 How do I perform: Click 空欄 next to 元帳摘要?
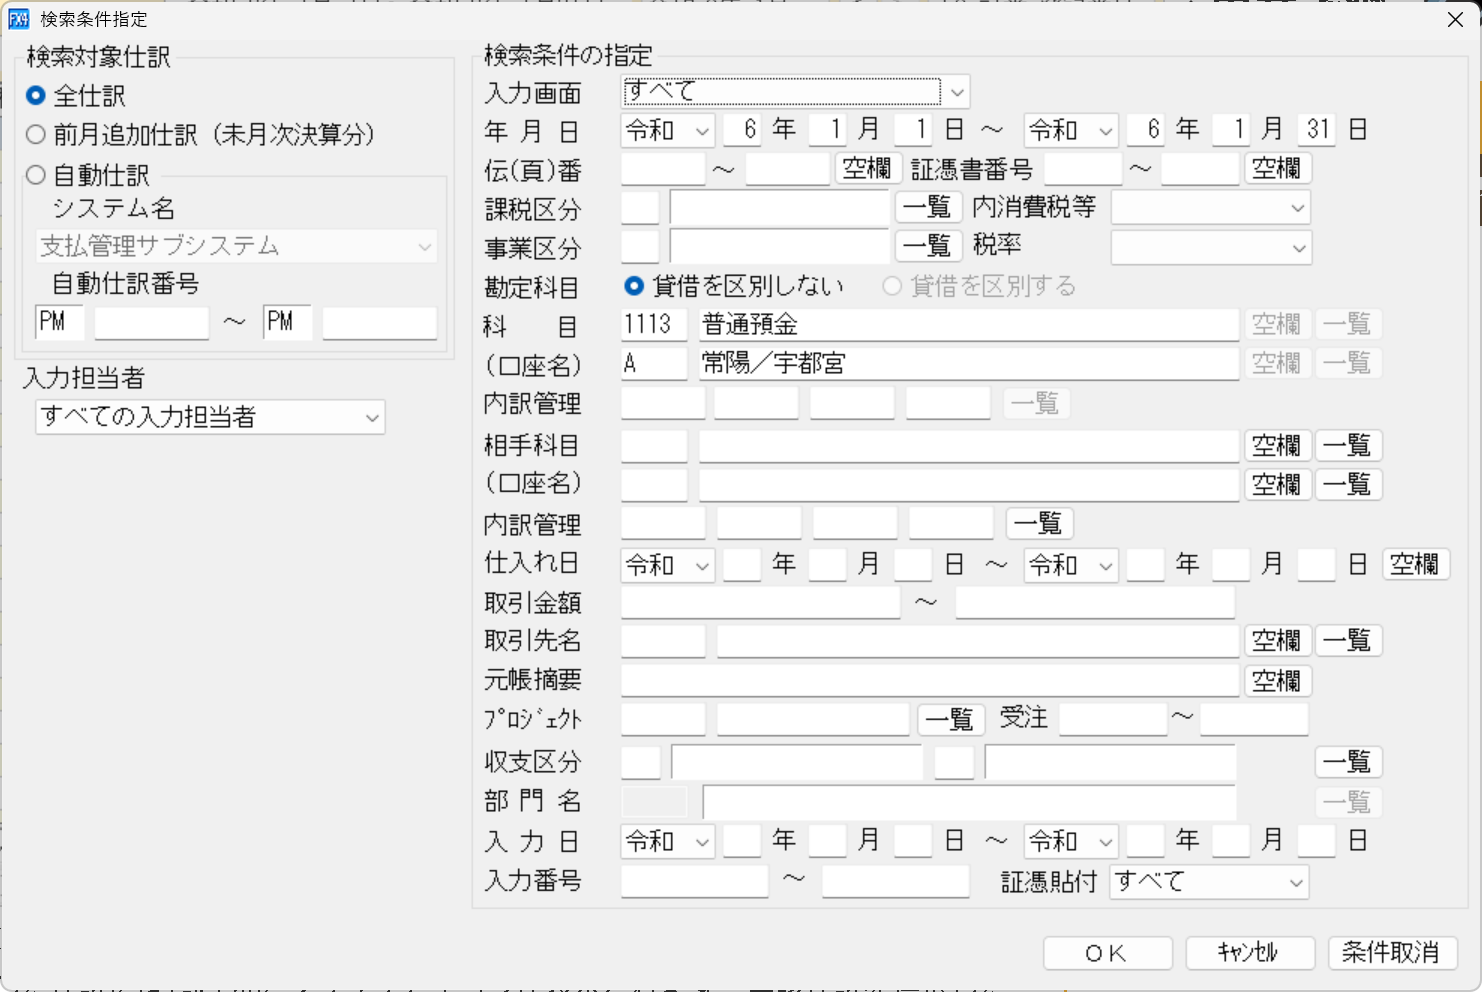tap(1277, 680)
